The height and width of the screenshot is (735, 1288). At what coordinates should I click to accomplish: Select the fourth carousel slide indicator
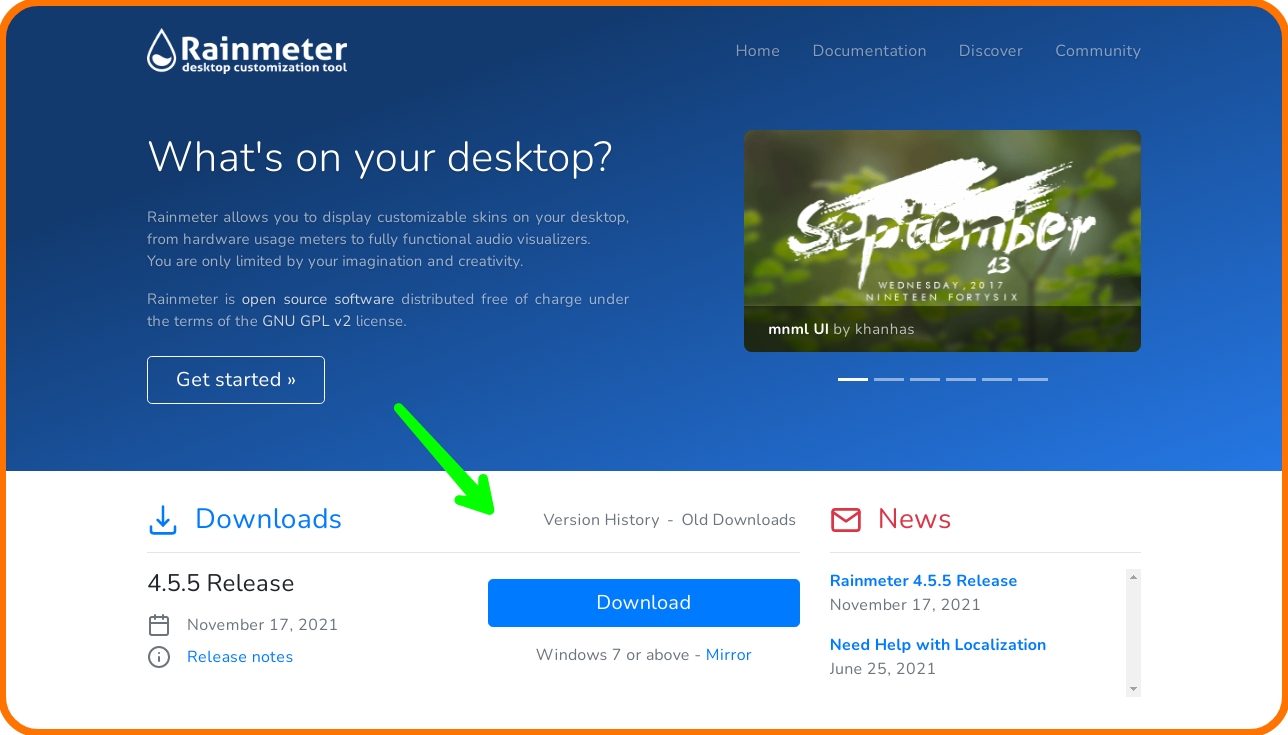pyautogui.click(x=961, y=379)
